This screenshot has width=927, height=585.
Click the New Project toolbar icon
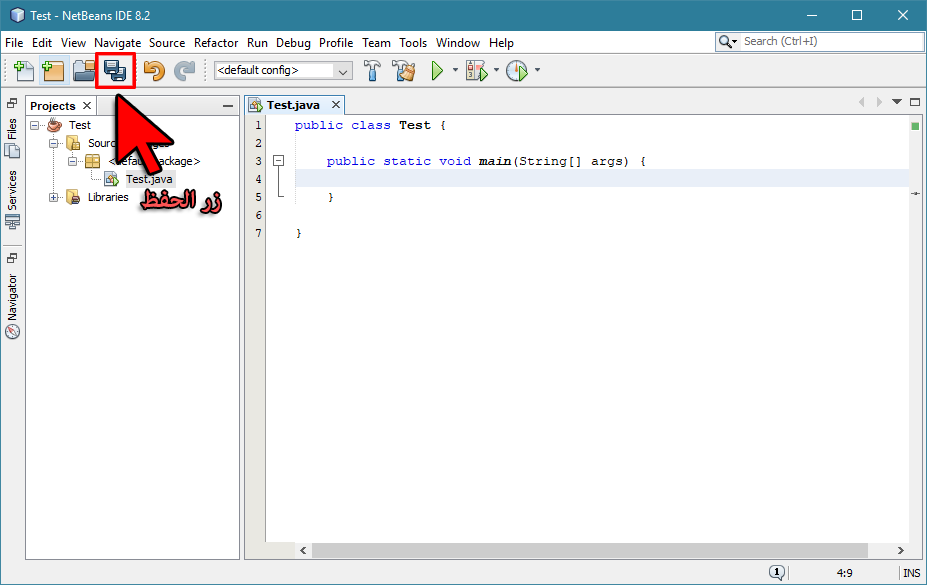[x=53, y=70]
